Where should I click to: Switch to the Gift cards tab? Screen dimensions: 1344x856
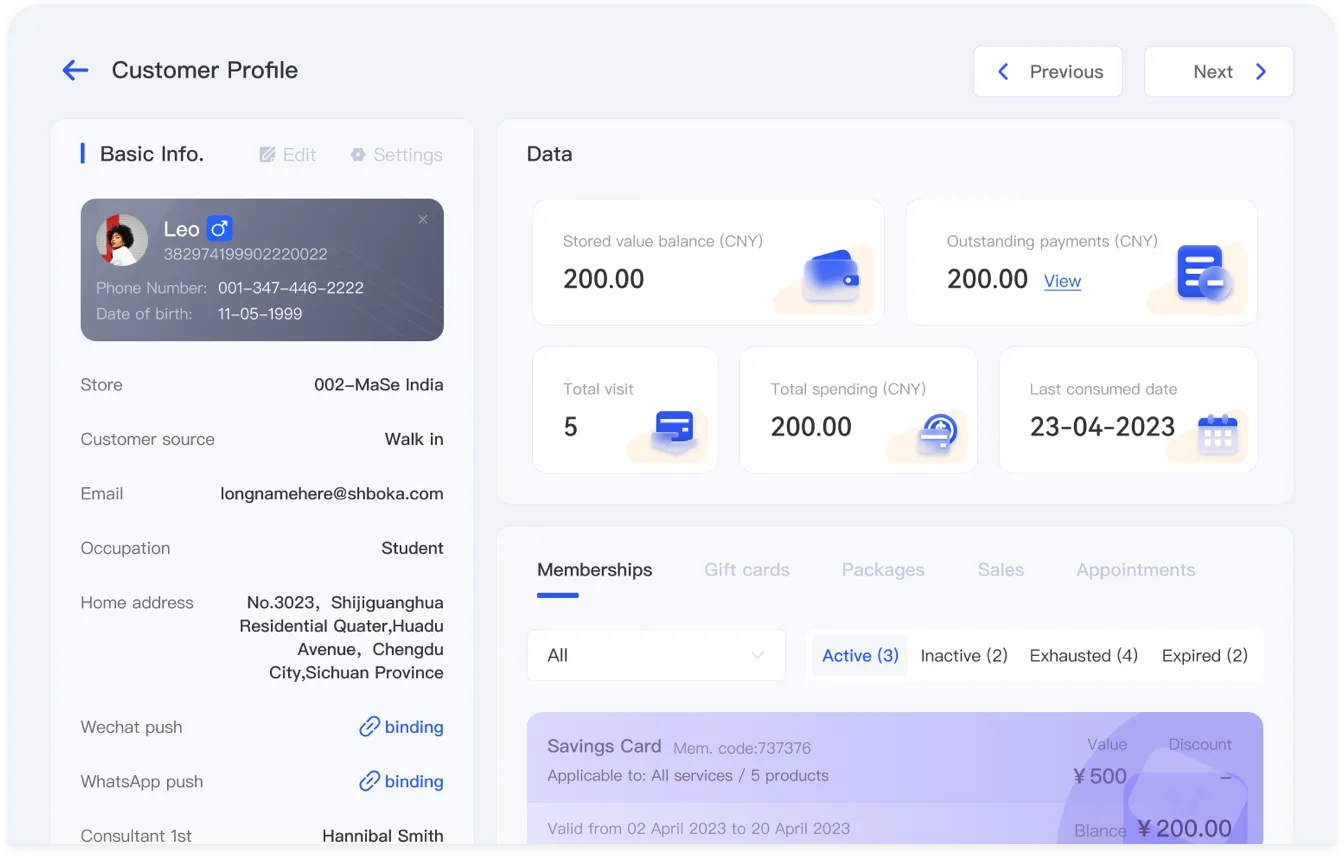tap(746, 570)
